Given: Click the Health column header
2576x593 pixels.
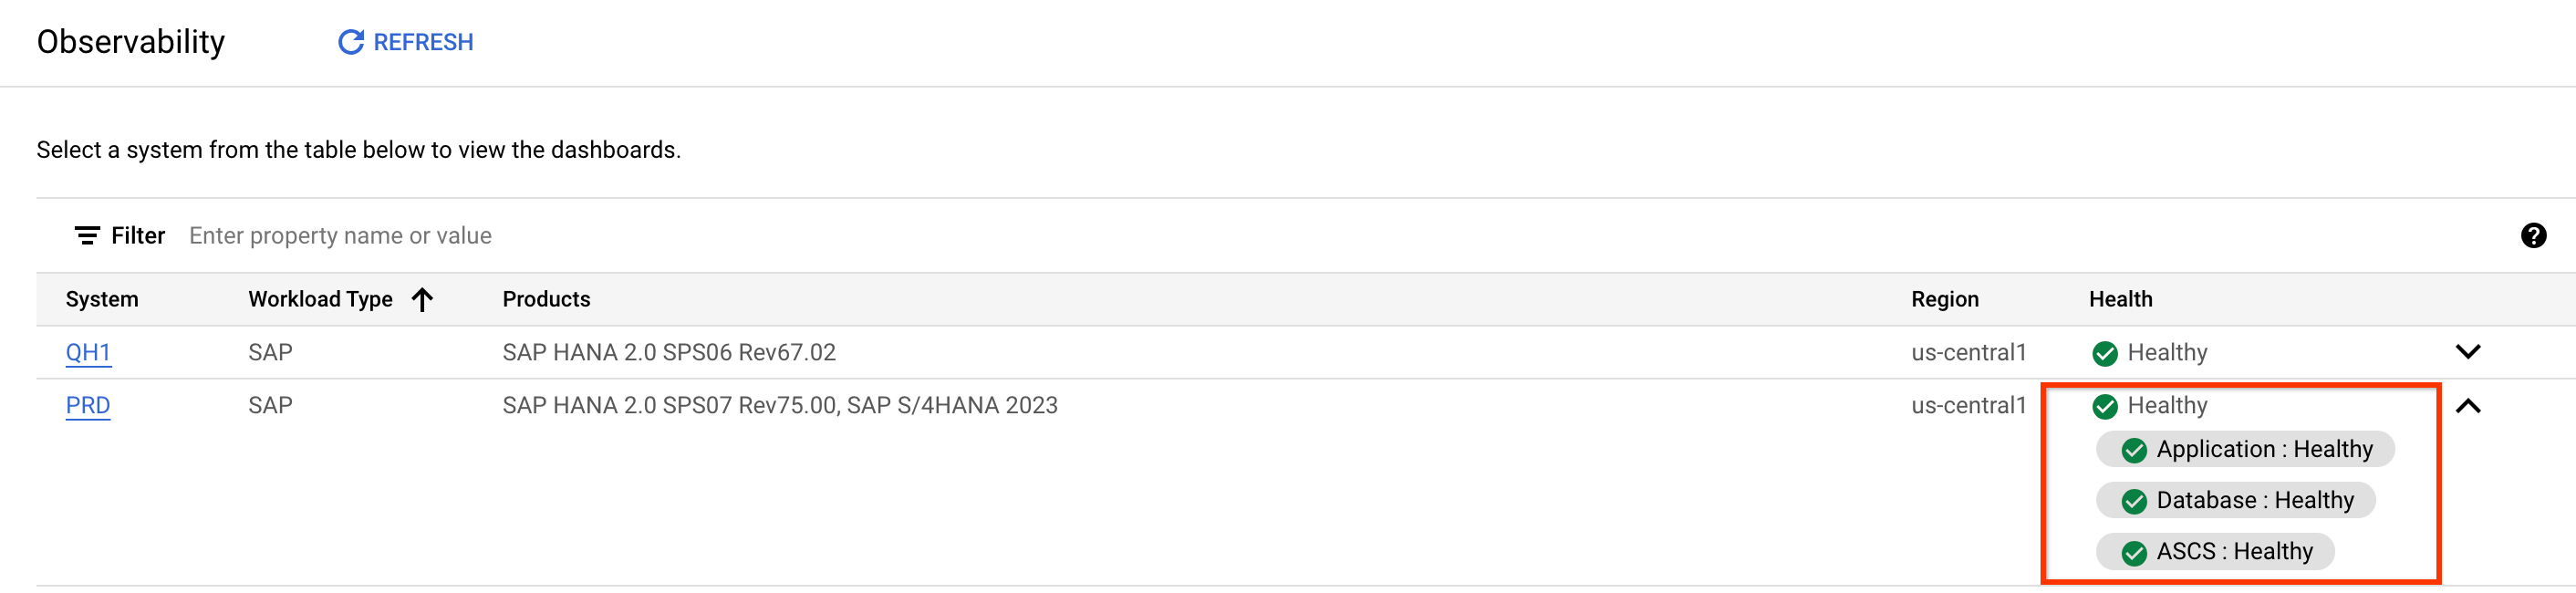Looking at the screenshot, I should click(x=2120, y=299).
